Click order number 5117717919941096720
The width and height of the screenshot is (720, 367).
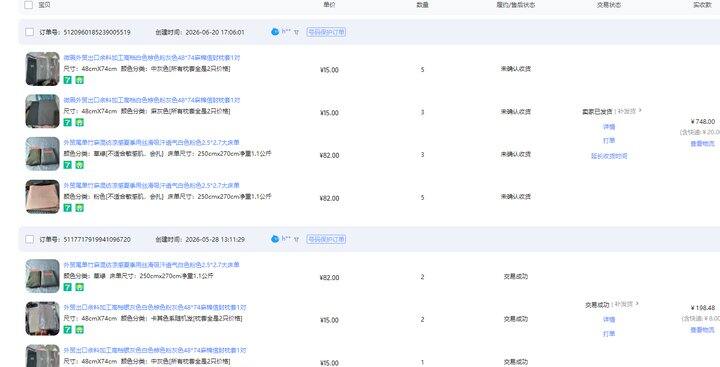point(97,240)
